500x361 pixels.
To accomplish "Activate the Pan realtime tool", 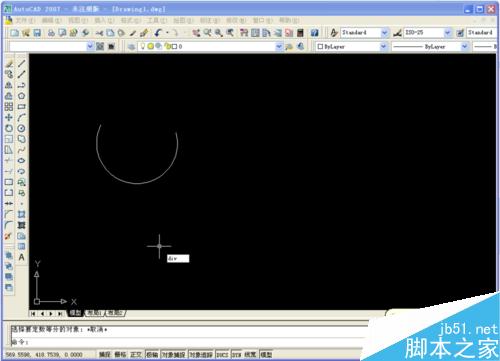I will 197,33.
